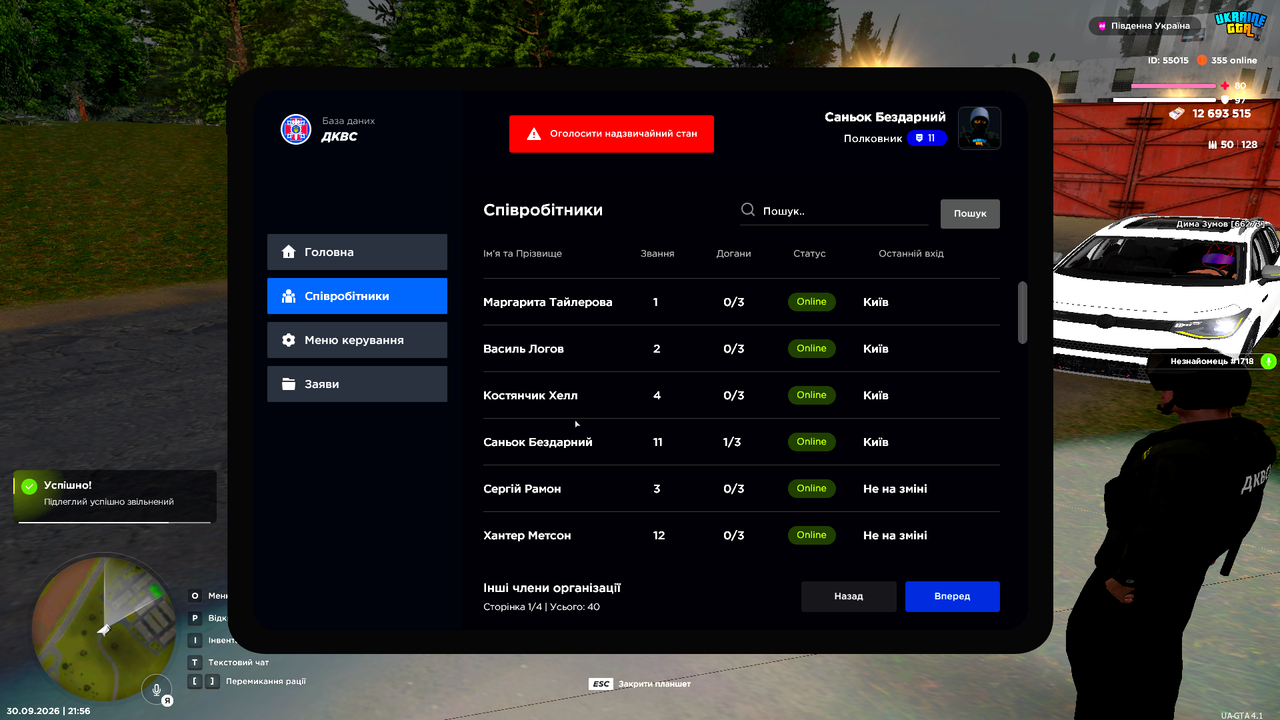
Task: Click the armor shield icon beside 97
Action: 1225,100
